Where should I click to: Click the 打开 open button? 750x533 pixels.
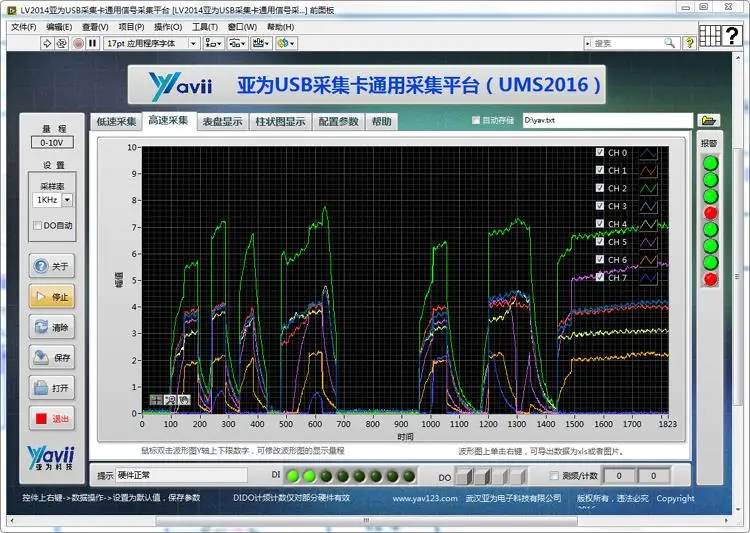[x=52, y=388]
